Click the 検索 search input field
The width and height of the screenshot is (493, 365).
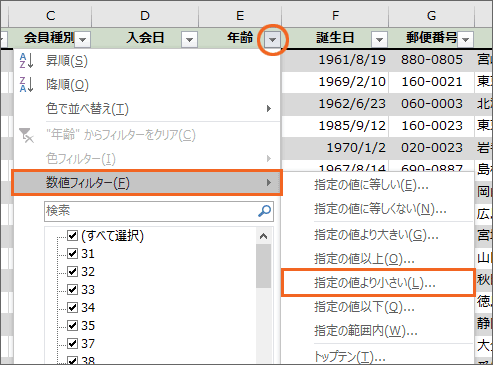[x=159, y=211]
